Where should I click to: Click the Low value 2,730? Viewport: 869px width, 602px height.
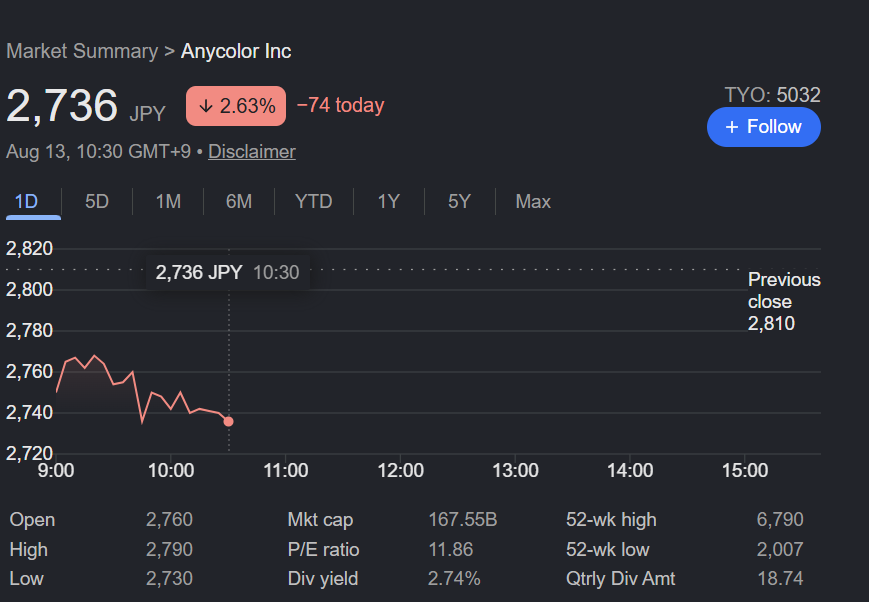click(x=169, y=578)
